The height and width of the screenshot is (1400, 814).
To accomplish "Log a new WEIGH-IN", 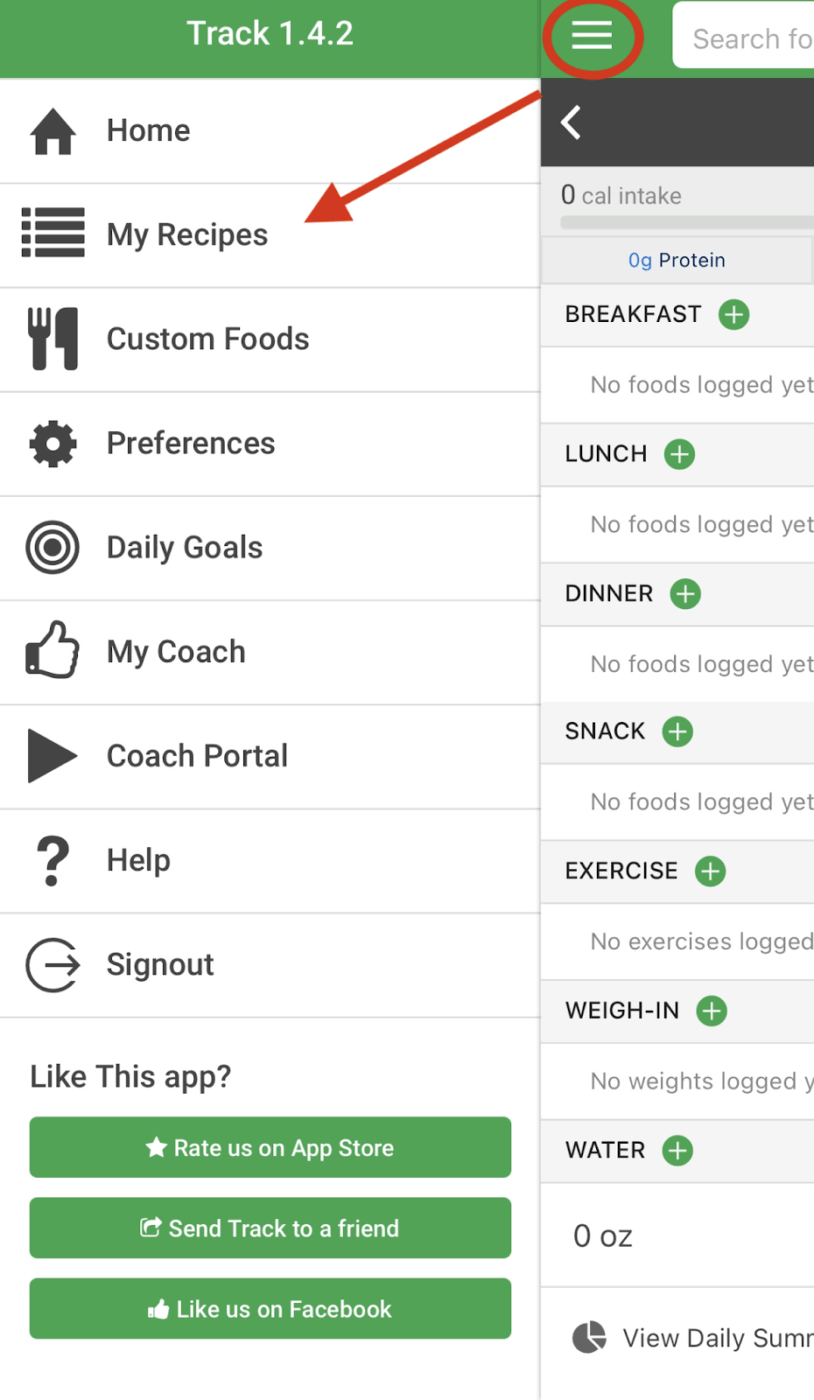I will (711, 1011).
